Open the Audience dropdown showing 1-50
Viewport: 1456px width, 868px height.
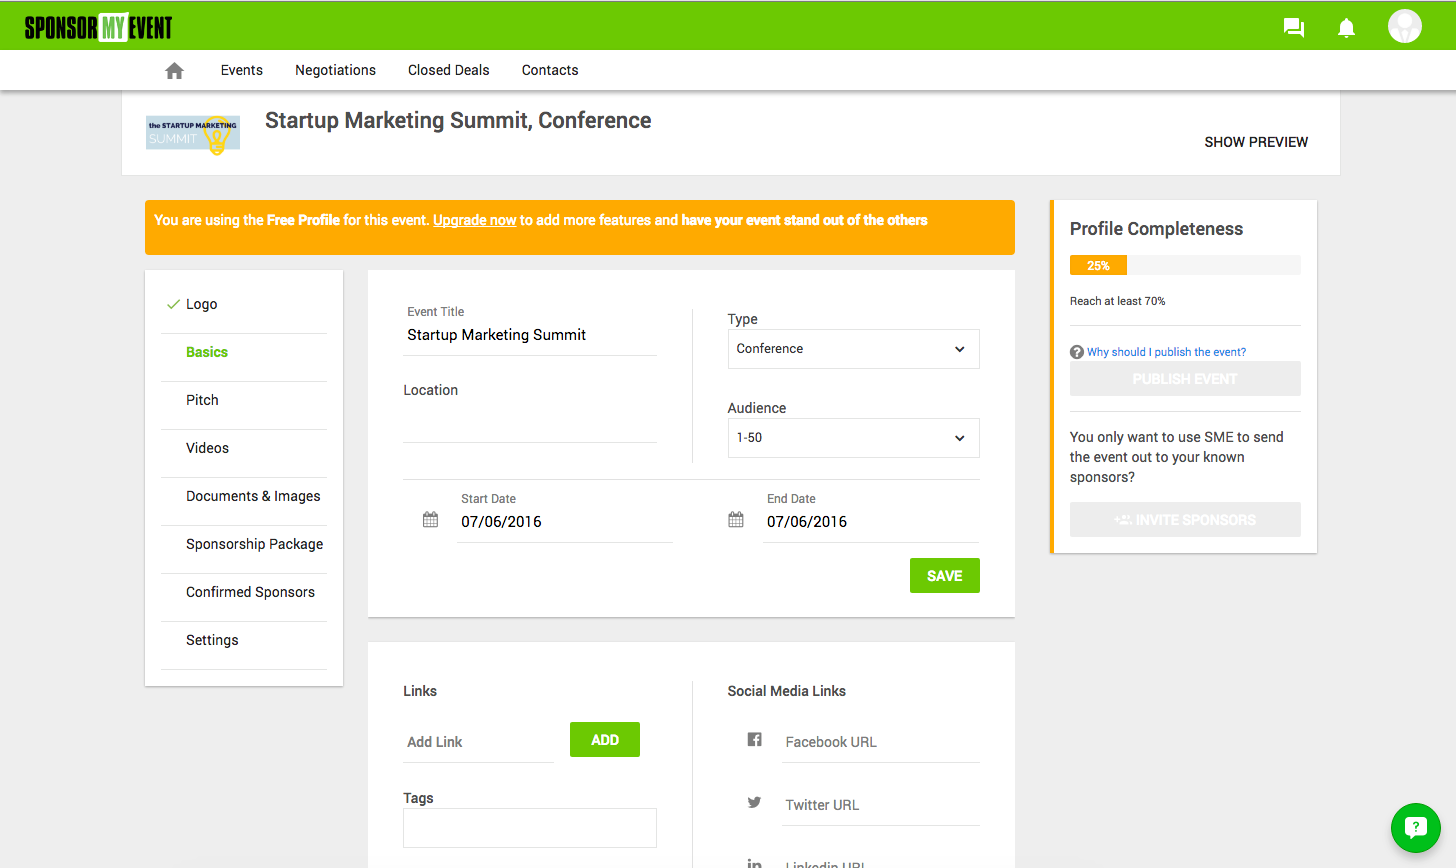(853, 438)
